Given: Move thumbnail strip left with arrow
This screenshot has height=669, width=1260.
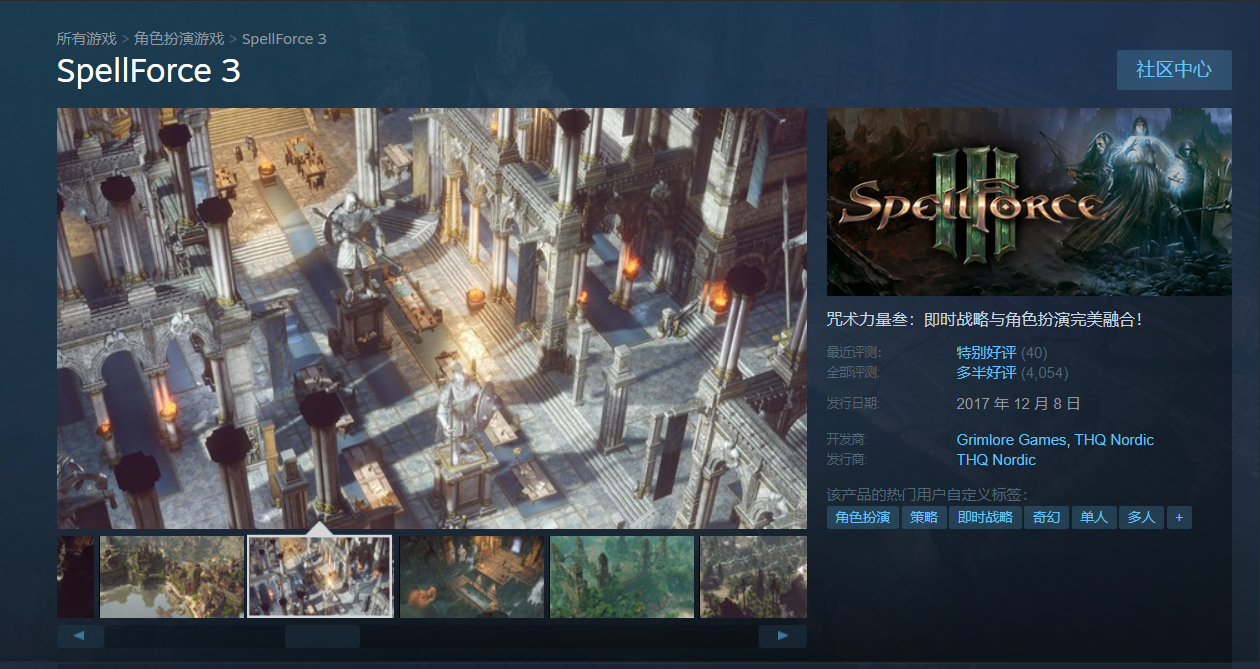Looking at the screenshot, I should (81, 636).
